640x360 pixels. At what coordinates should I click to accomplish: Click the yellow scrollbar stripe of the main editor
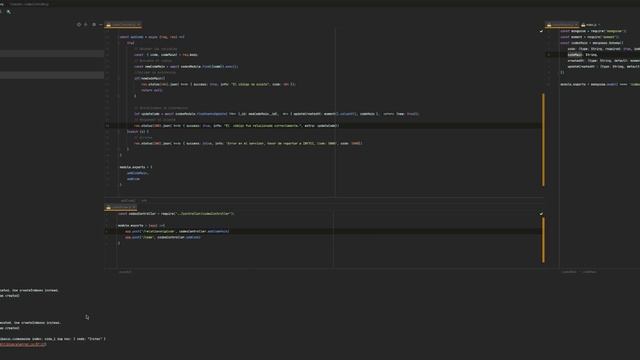pyautogui.click(x=543, y=140)
